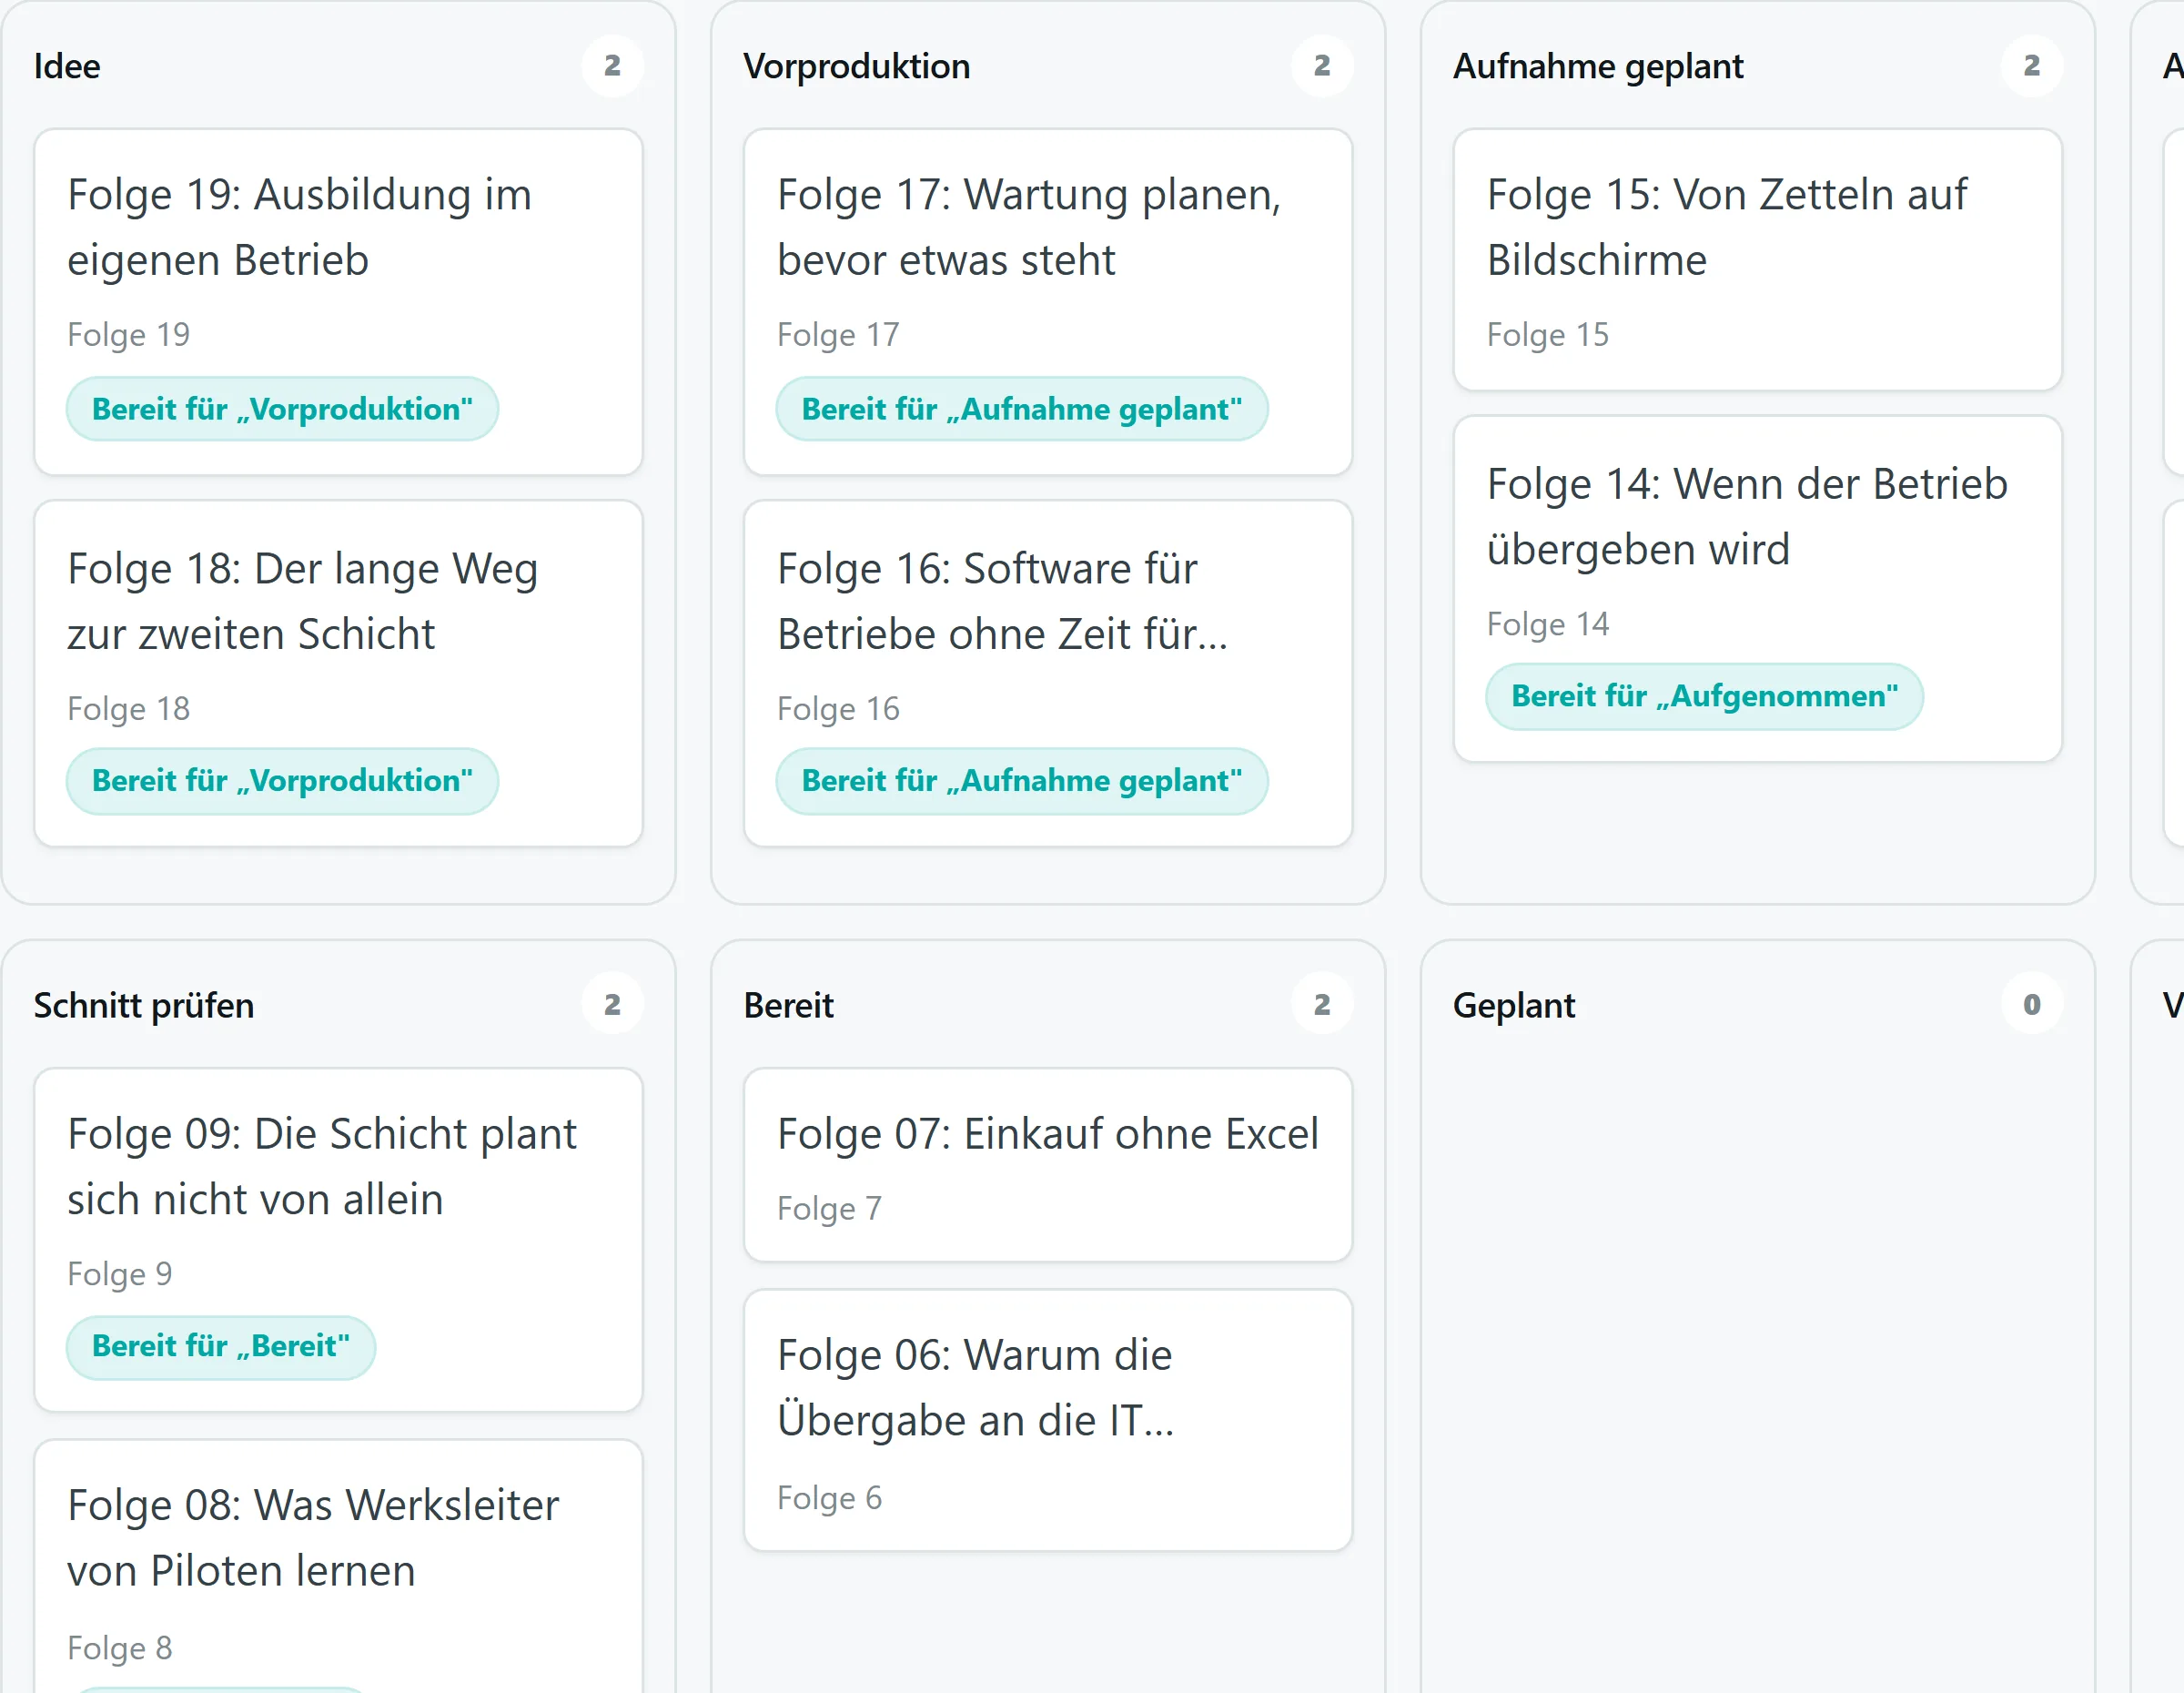
Task: Click the Bereit column heading
Action: point(789,1005)
